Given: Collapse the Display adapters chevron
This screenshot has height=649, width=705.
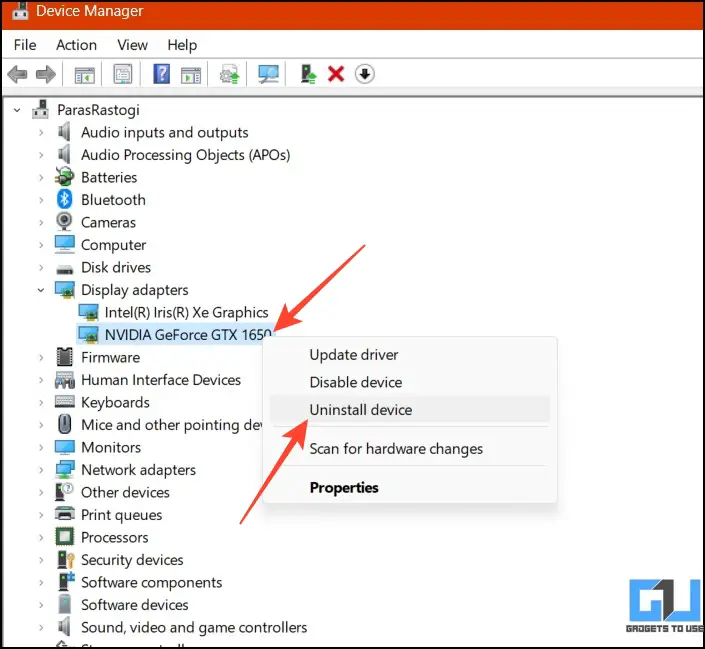Looking at the screenshot, I should tap(41, 290).
